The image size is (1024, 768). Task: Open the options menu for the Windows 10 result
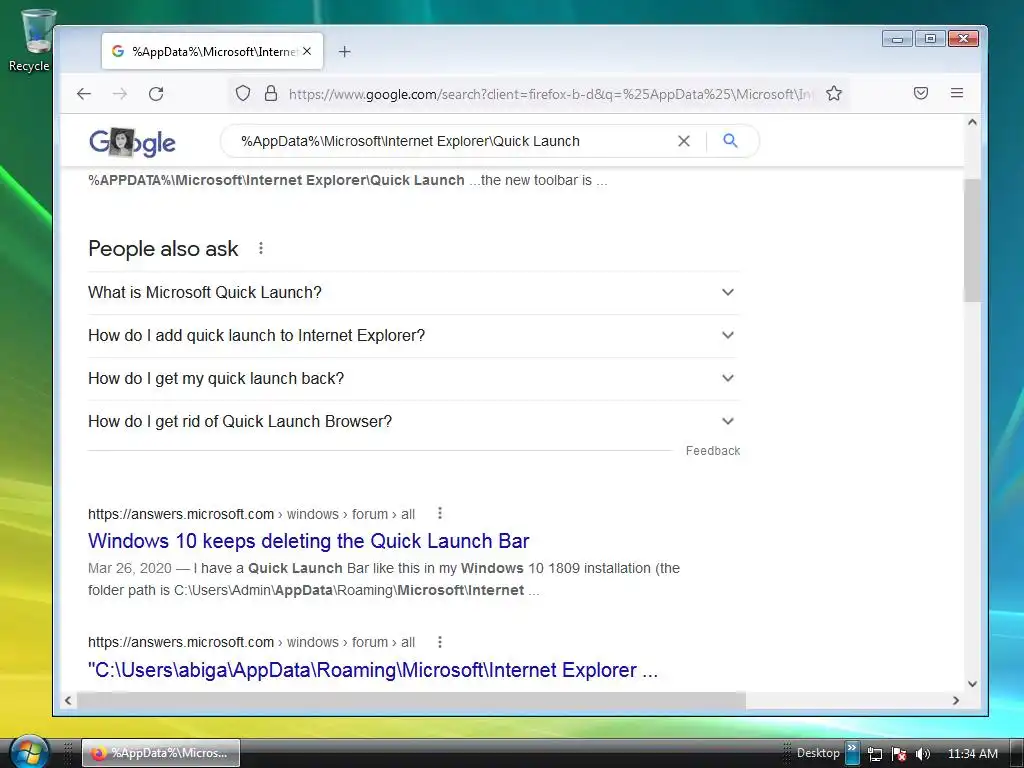point(440,513)
